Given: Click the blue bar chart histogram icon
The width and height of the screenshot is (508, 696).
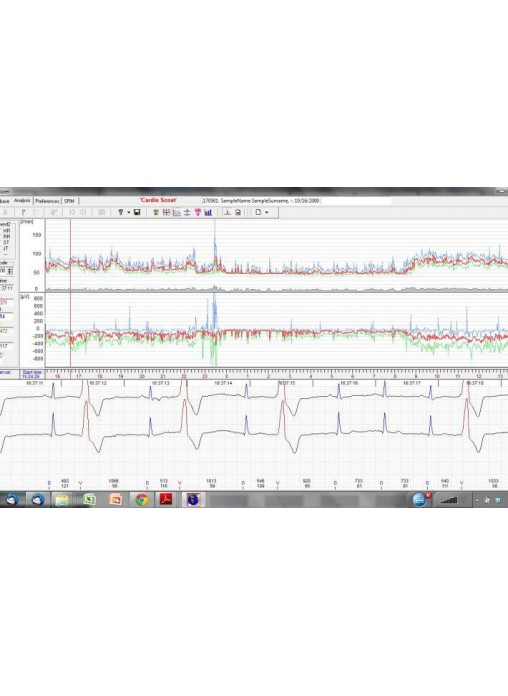Looking at the screenshot, I should coord(208,213).
